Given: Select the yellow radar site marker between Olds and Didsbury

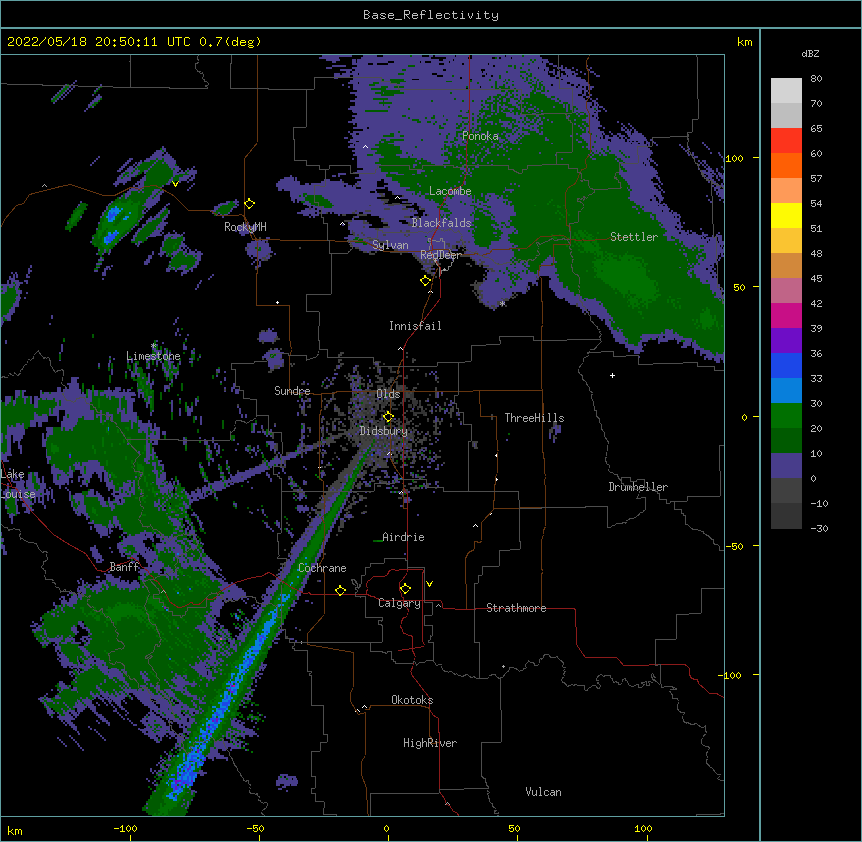Looking at the screenshot, I should [388, 416].
